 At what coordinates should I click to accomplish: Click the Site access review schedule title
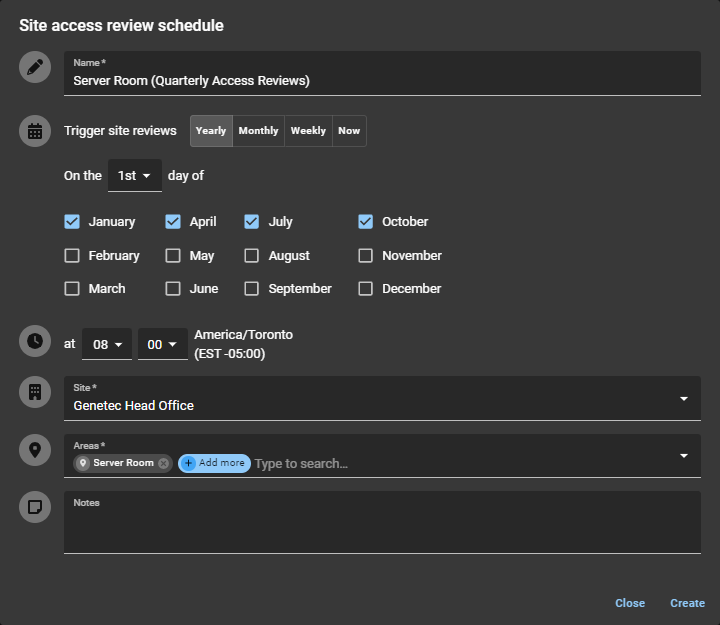click(121, 26)
